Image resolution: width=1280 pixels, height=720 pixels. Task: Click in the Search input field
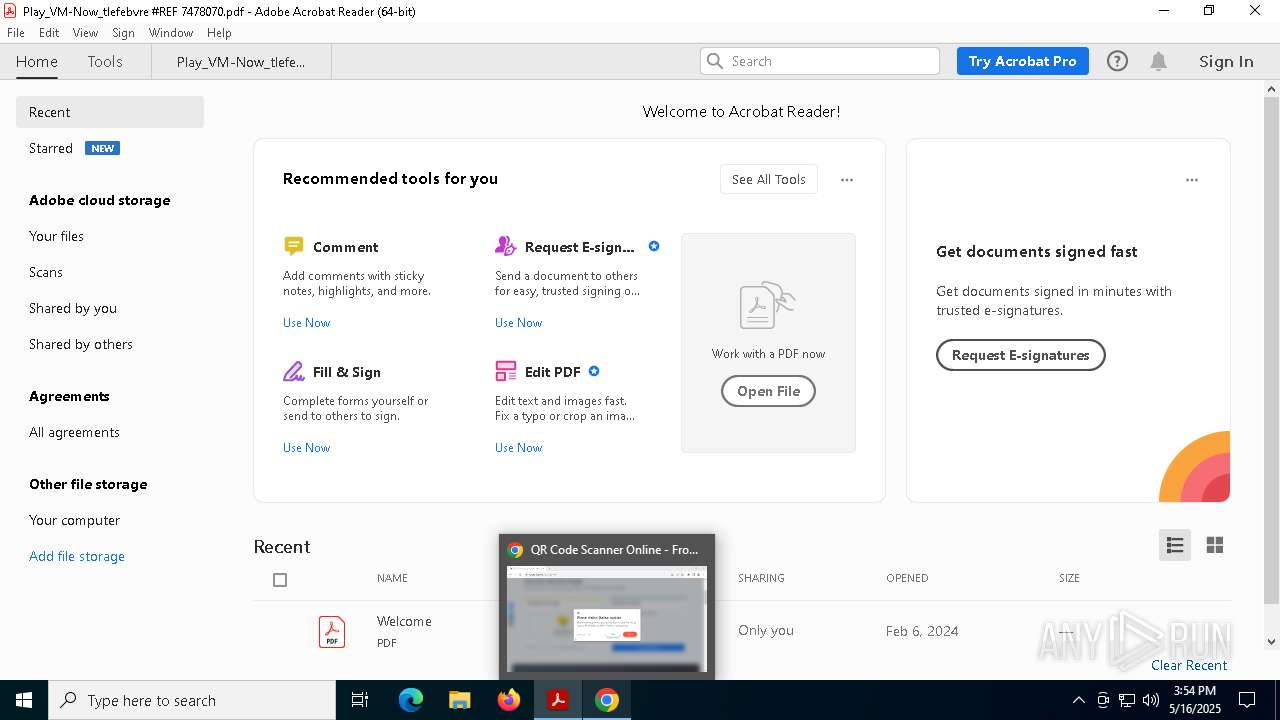pos(820,61)
